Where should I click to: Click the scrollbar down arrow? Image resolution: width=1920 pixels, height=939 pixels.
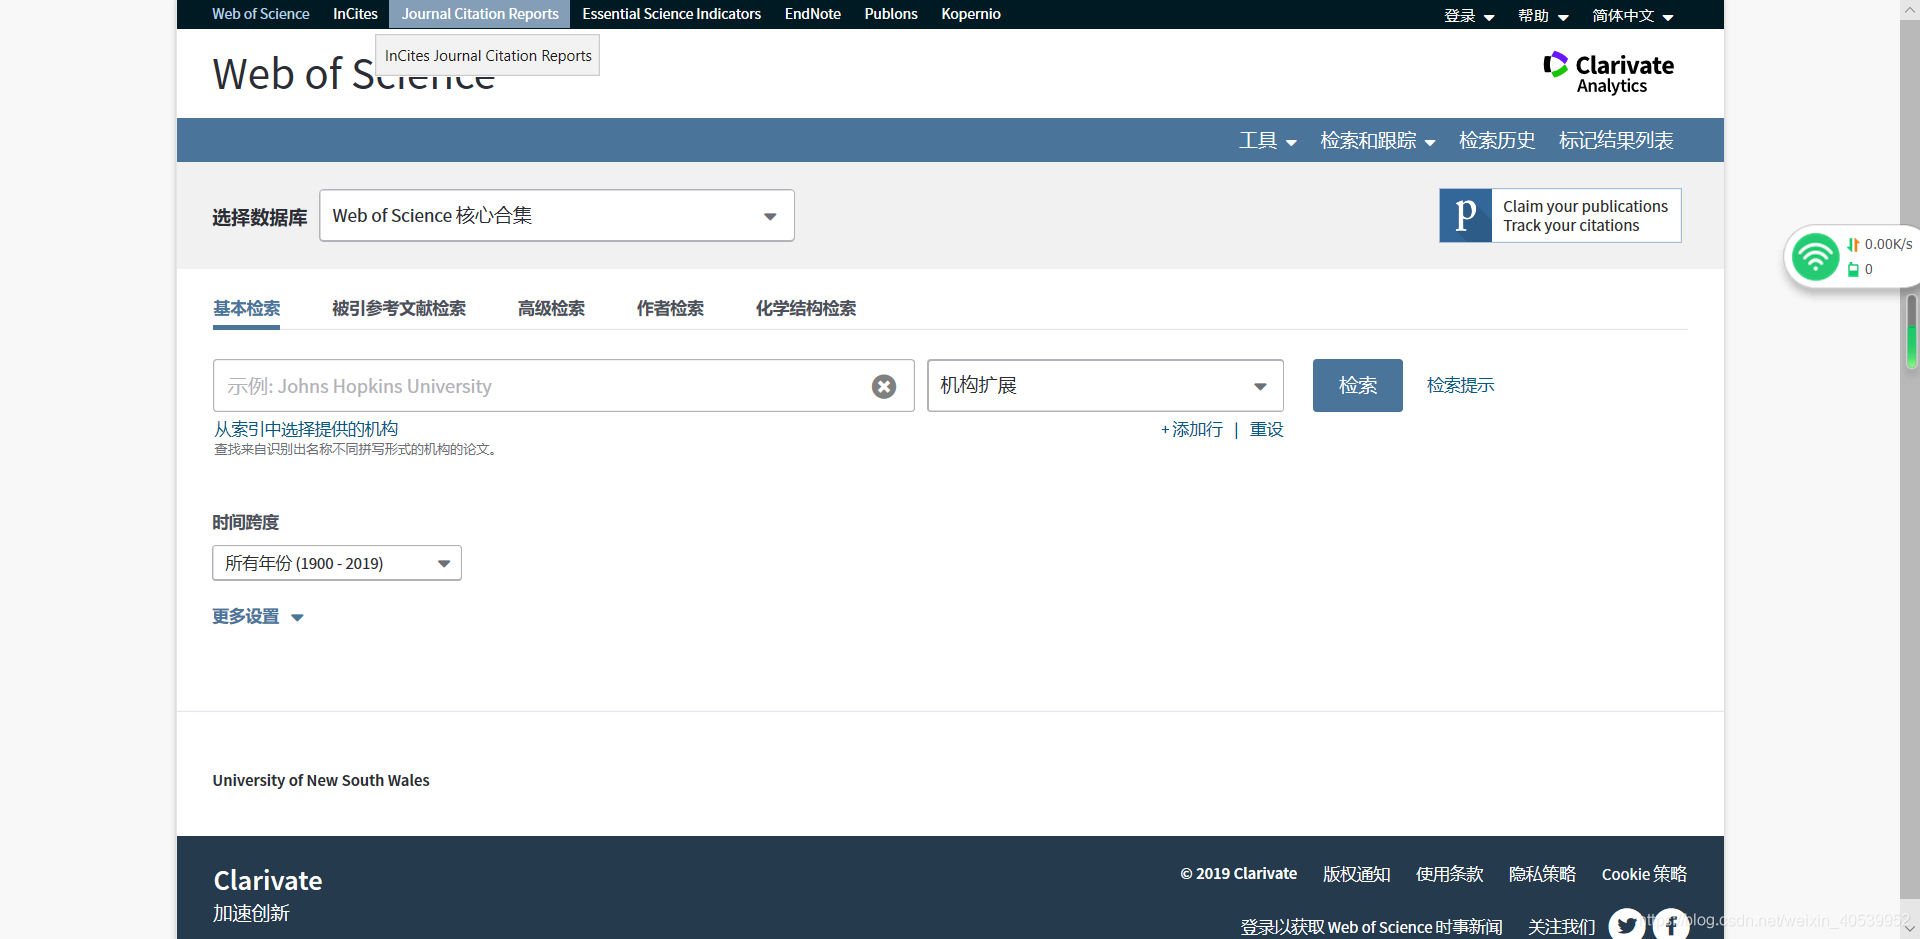1910,928
